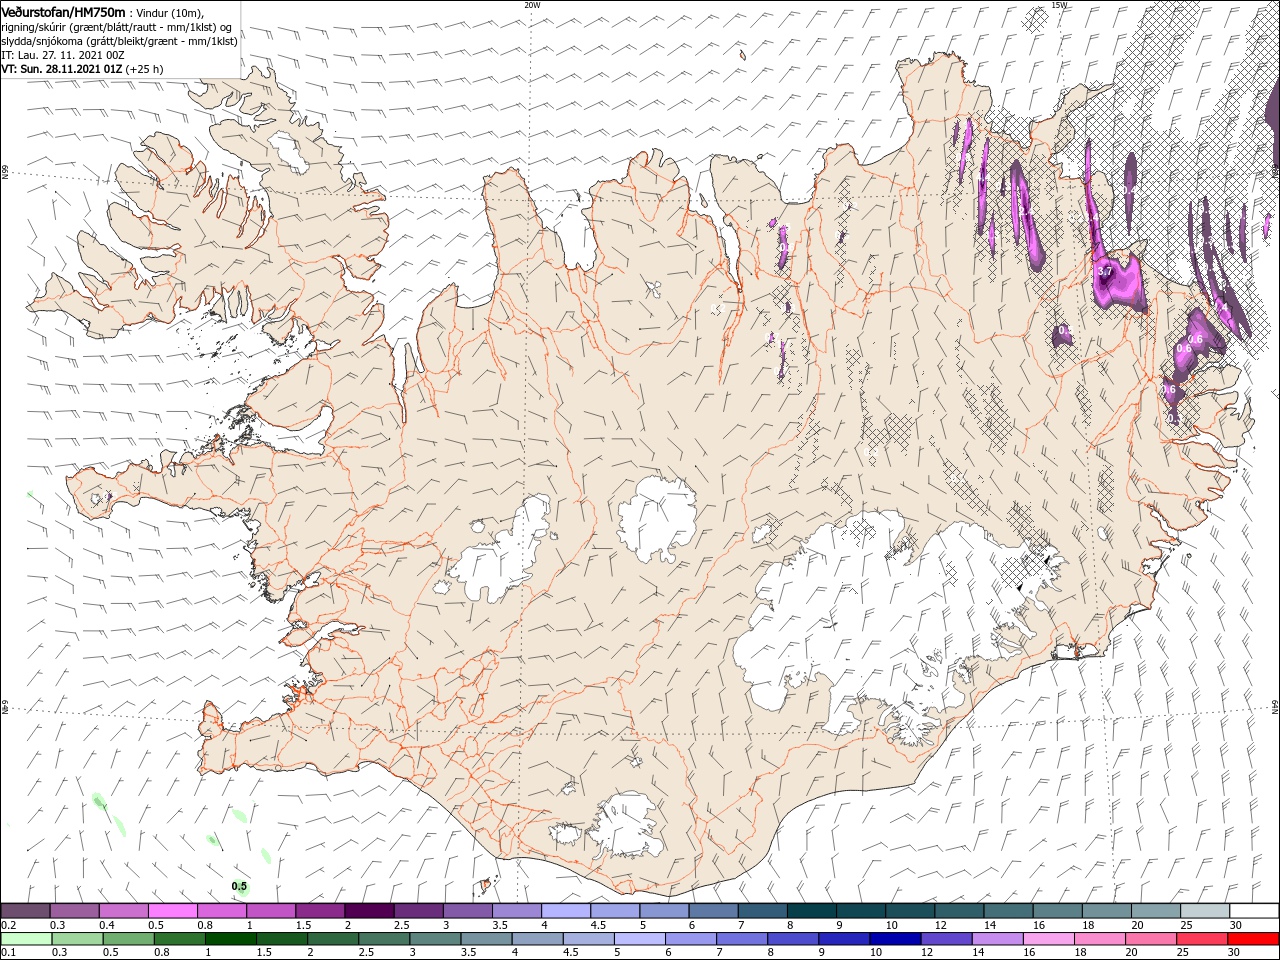Select lower legend light pink swatch from 16 to 18
The width and height of the screenshot is (1280, 960).
click(x=1049, y=939)
